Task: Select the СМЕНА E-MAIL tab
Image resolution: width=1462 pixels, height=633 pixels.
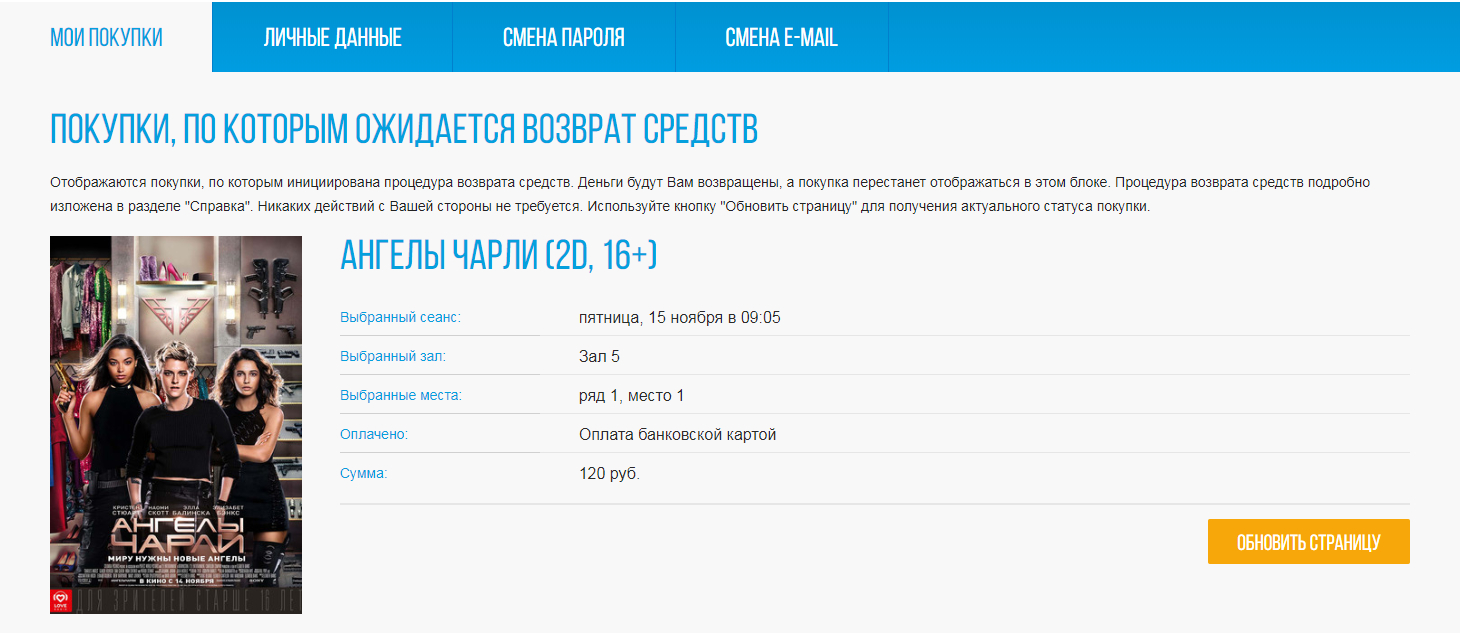Action: [x=782, y=38]
